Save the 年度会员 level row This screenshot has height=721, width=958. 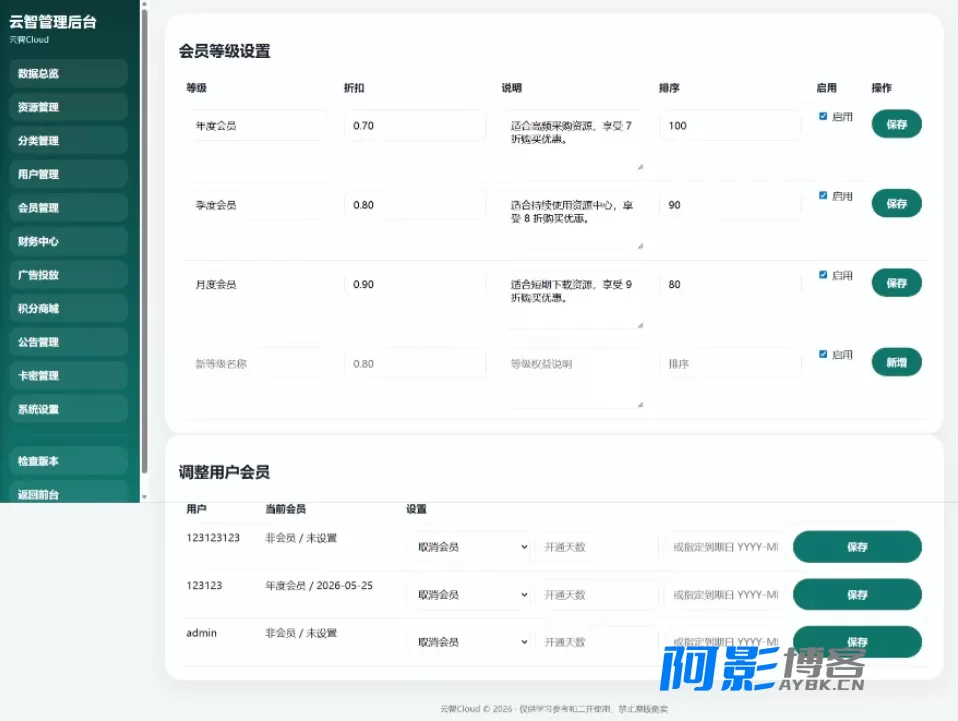coord(896,124)
